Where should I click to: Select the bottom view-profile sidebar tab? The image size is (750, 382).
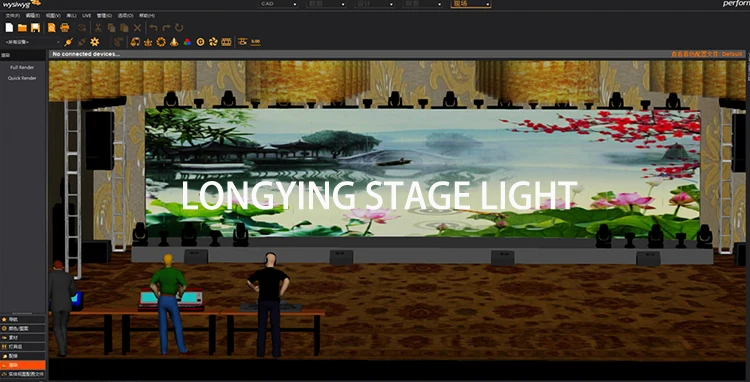[23, 374]
